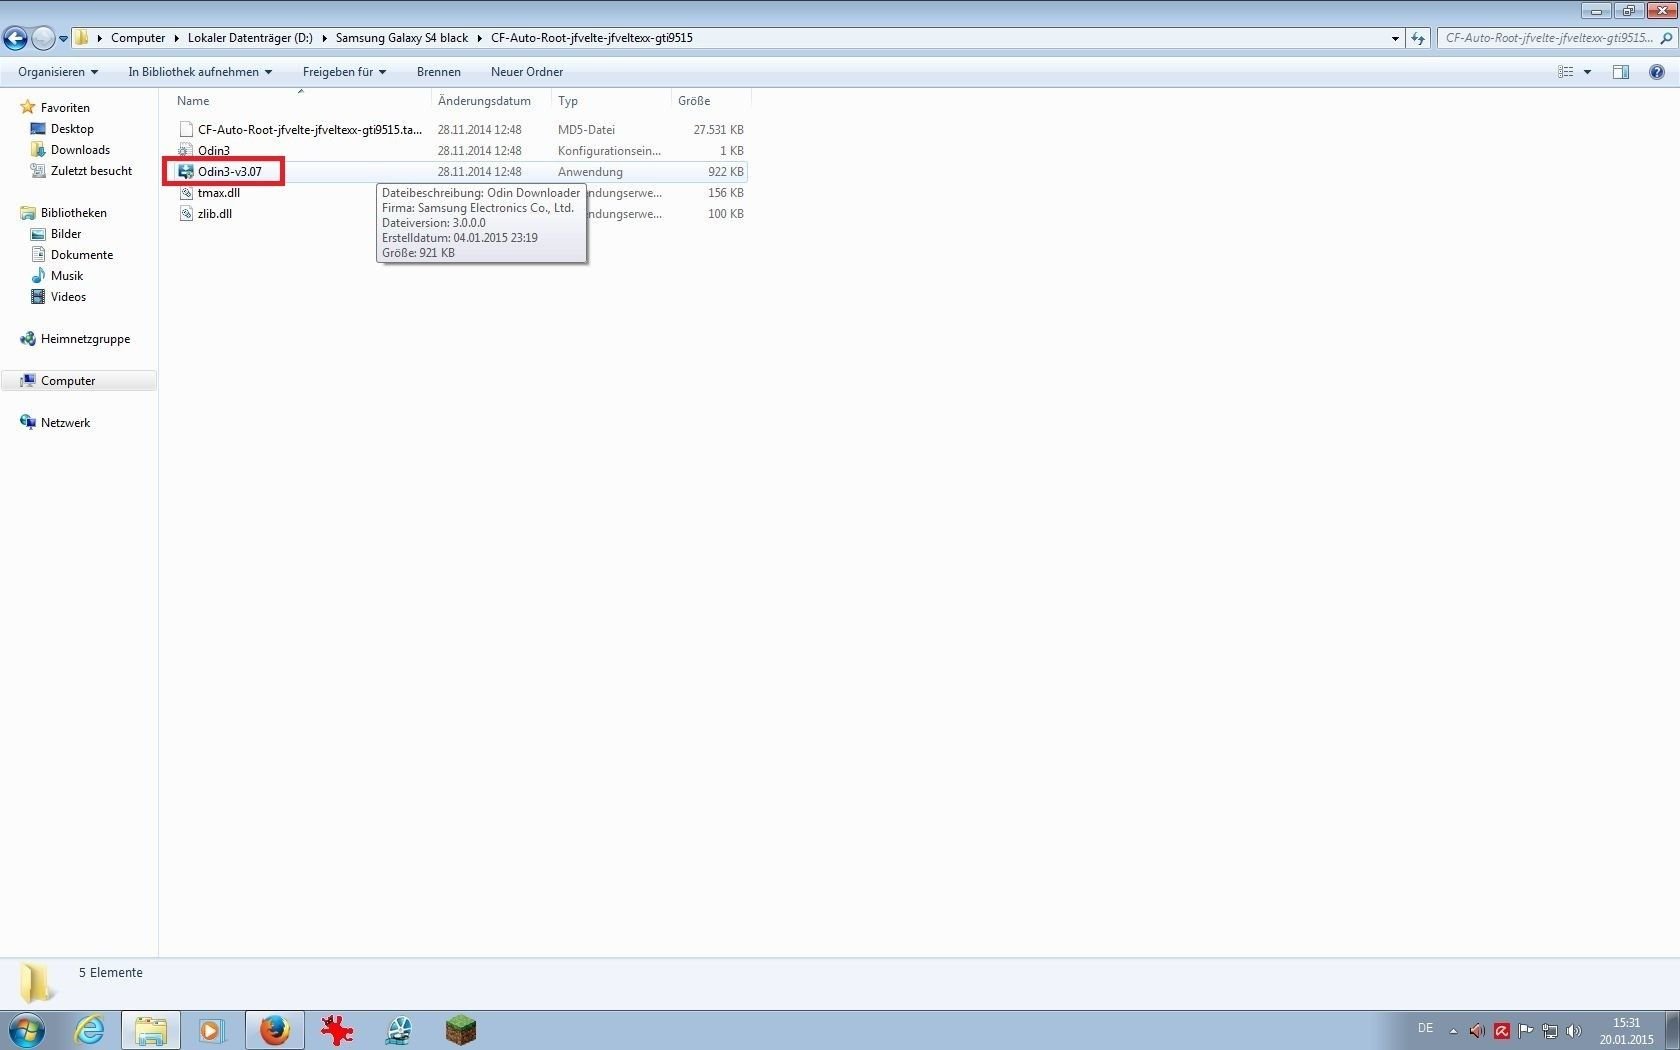This screenshot has width=1680, height=1050.
Task: Click the MD5-Datei type cell
Action: pyautogui.click(x=586, y=130)
